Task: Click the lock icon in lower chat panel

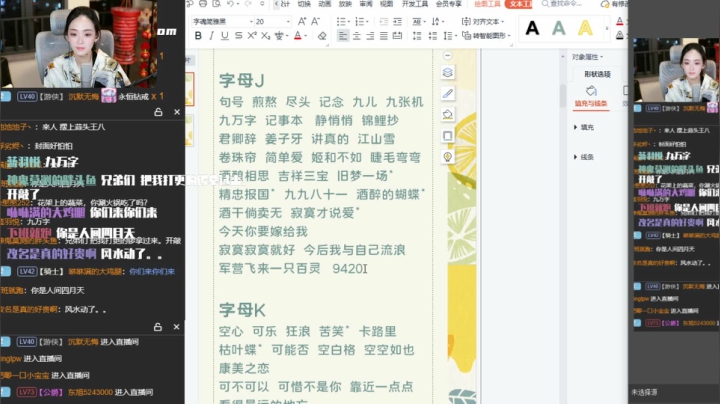Action: click(158, 327)
